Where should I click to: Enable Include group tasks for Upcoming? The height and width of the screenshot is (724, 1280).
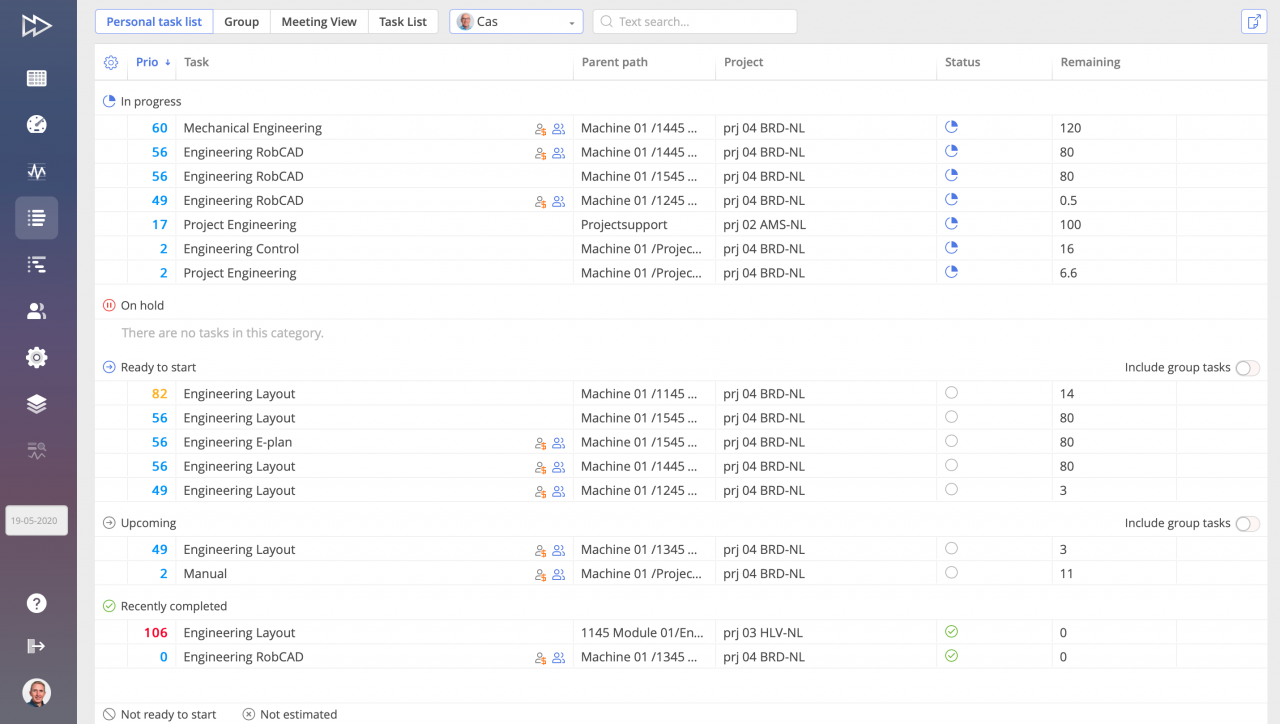point(1247,523)
